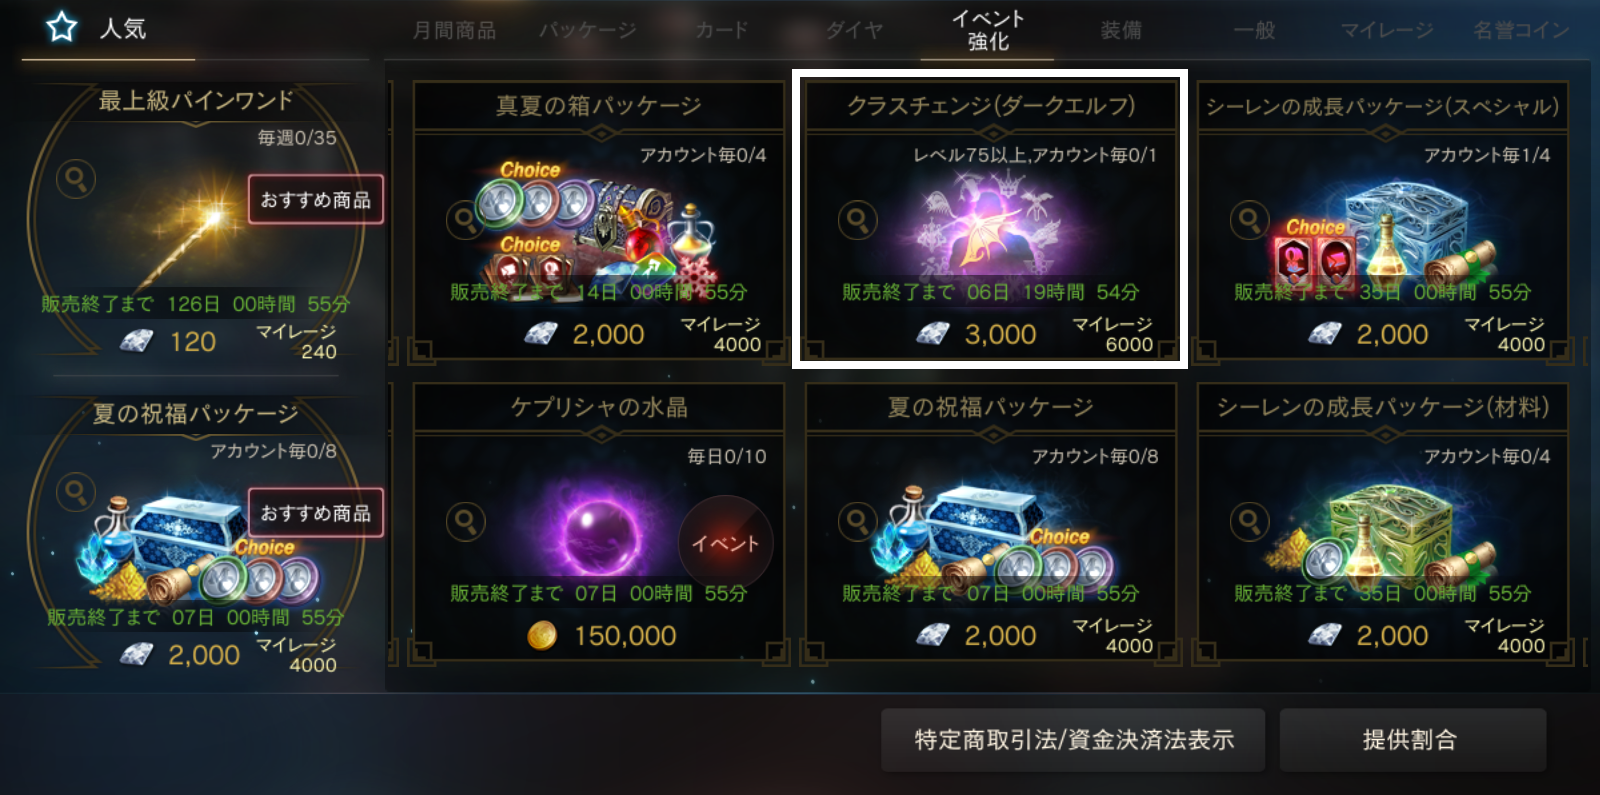This screenshot has width=1600, height=795.
Task: Open magnifier for シーレンの成長パッケージ(スペシャル)
Action: click(1249, 219)
